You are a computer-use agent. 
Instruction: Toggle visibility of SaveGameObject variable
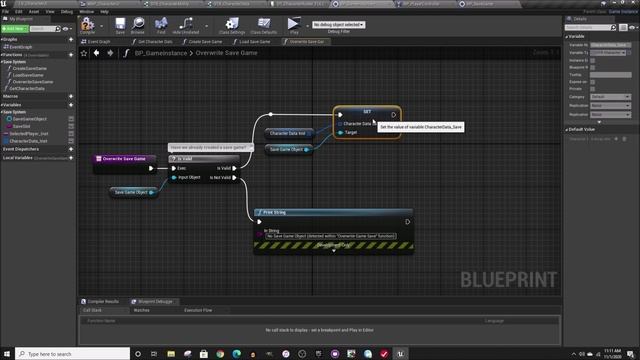coord(71,119)
